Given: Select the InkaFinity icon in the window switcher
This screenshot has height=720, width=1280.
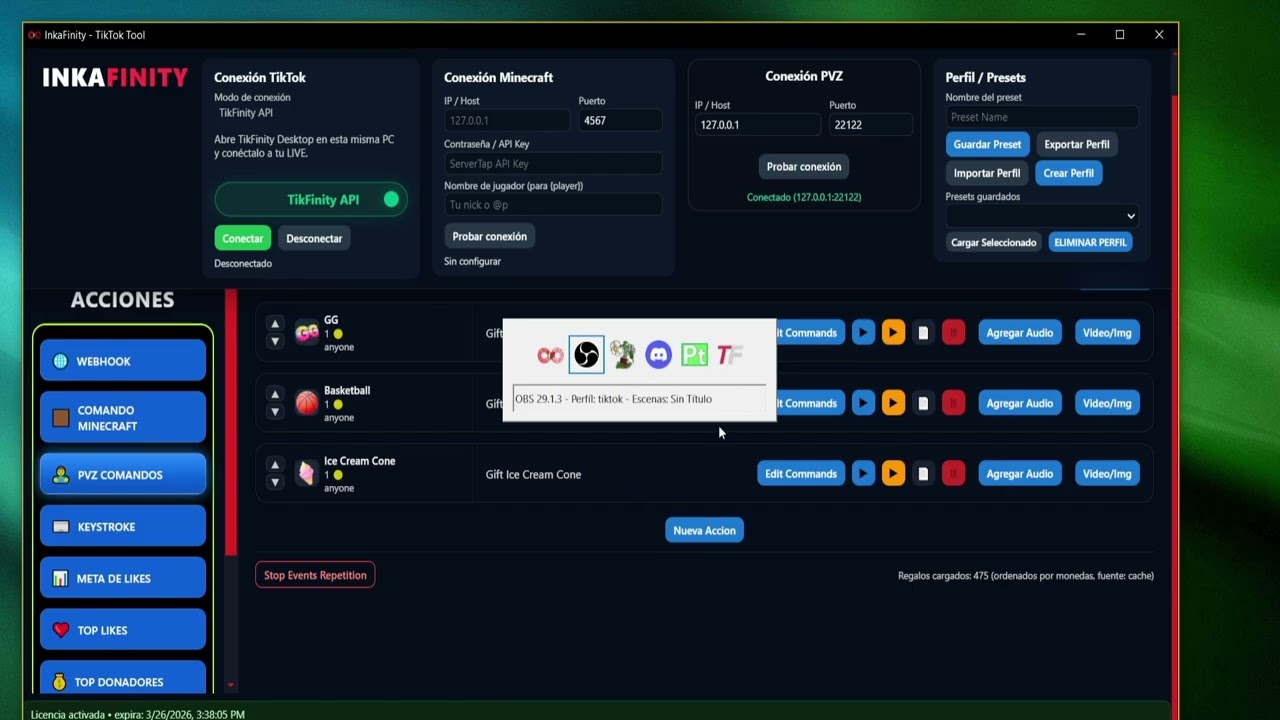Looking at the screenshot, I should tap(550, 355).
